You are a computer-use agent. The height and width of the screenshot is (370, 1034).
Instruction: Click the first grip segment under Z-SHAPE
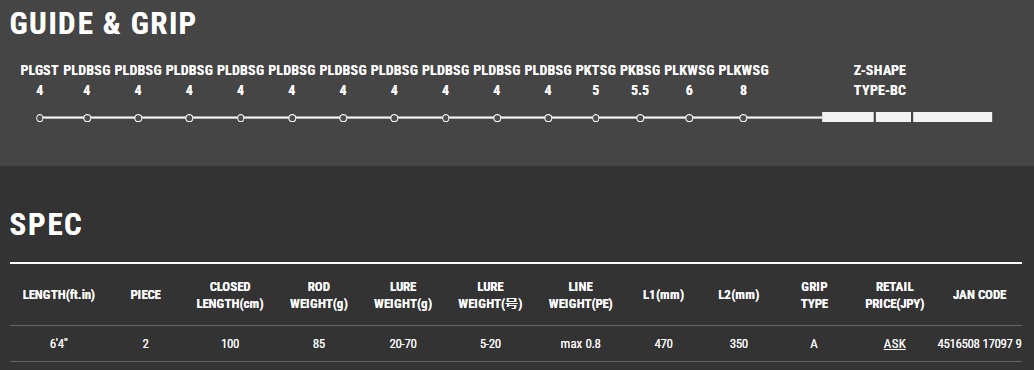(x=847, y=117)
